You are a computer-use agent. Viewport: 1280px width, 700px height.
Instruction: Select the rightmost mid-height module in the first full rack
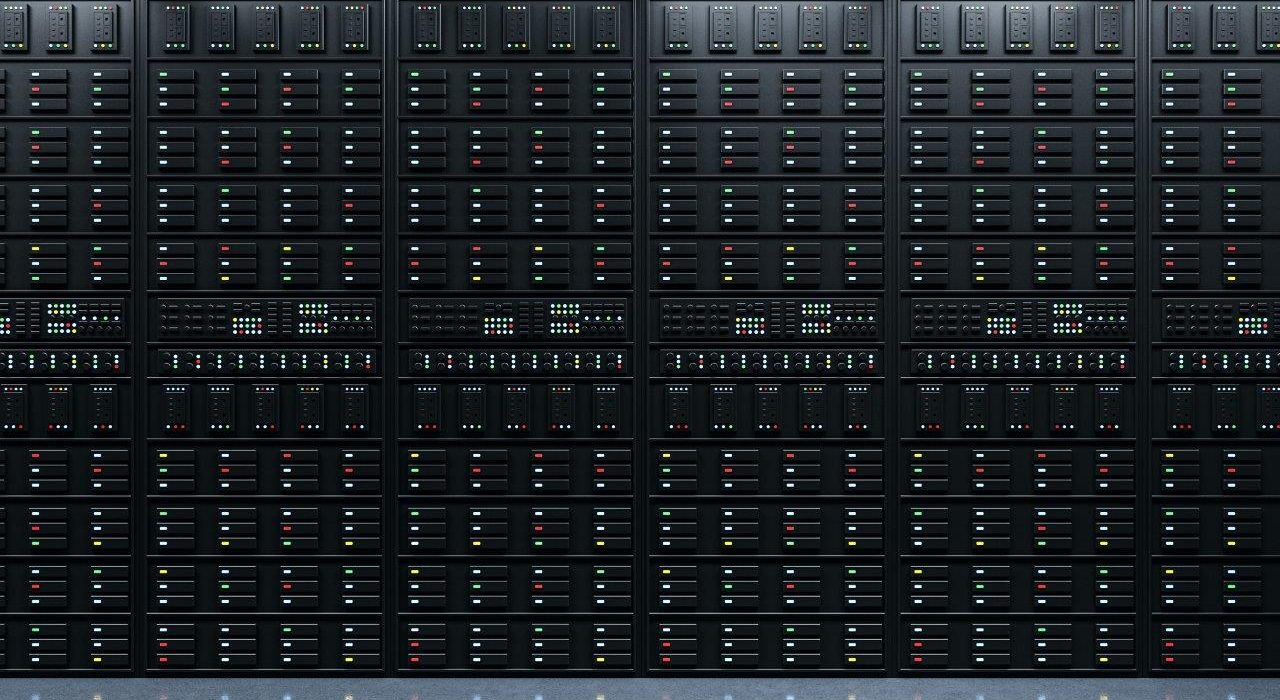354,408
